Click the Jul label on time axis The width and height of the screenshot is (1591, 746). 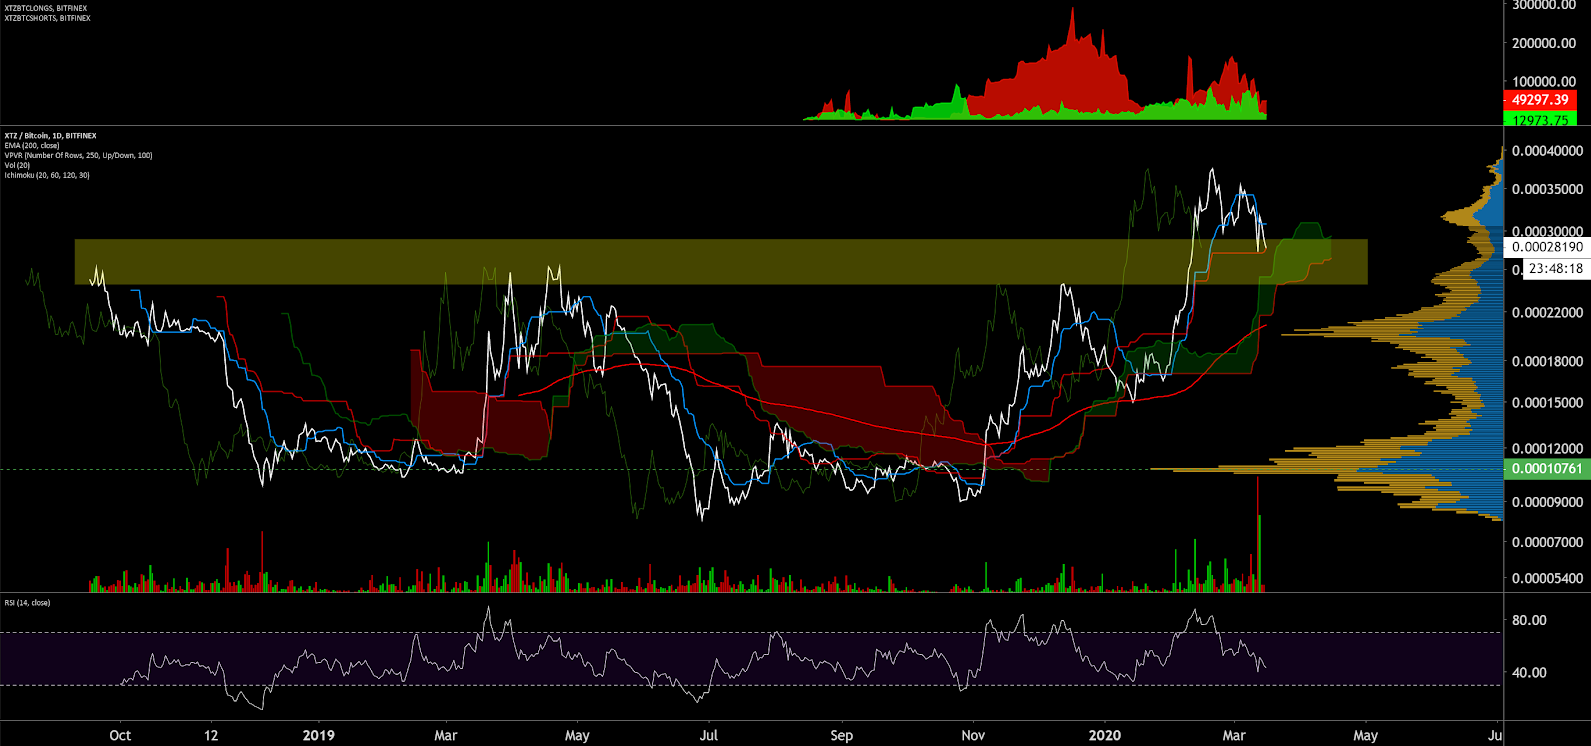[708, 735]
